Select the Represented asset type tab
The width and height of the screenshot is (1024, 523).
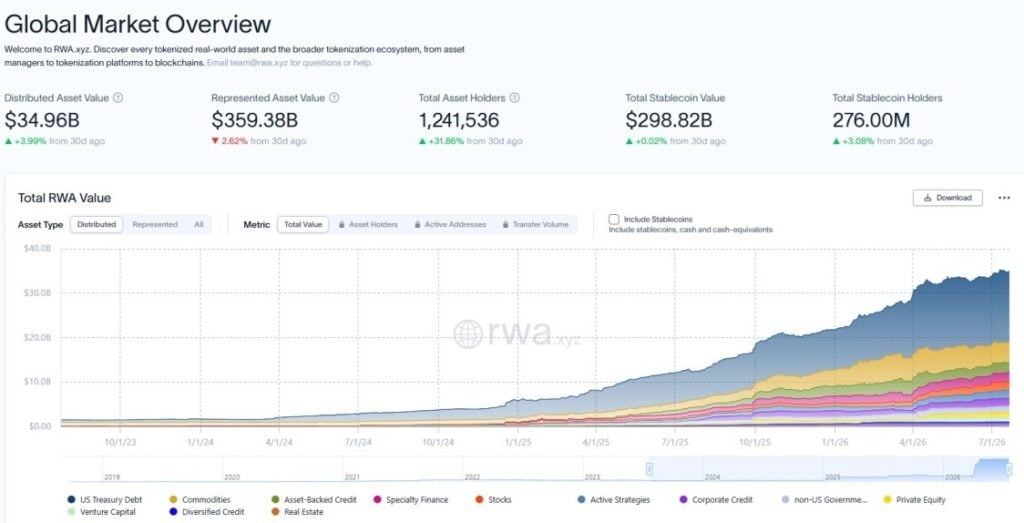(x=155, y=225)
